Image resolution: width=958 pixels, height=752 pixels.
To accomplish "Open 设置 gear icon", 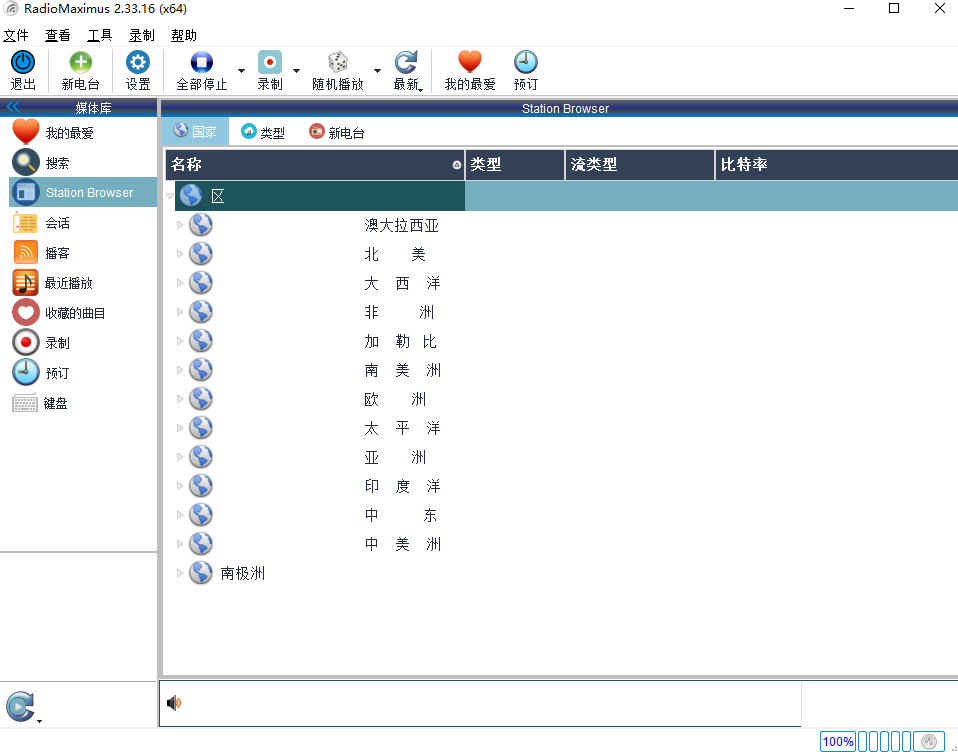I will point(137,62).
